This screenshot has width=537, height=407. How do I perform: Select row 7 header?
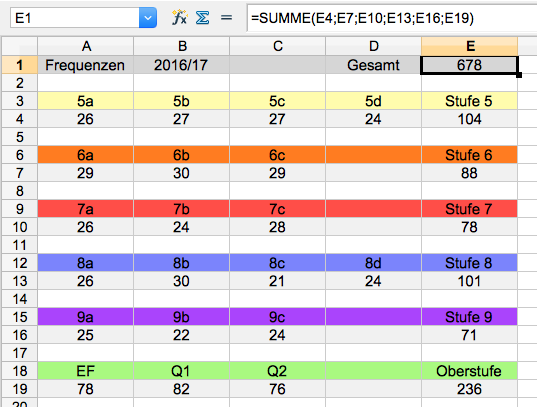pos(20,173)
